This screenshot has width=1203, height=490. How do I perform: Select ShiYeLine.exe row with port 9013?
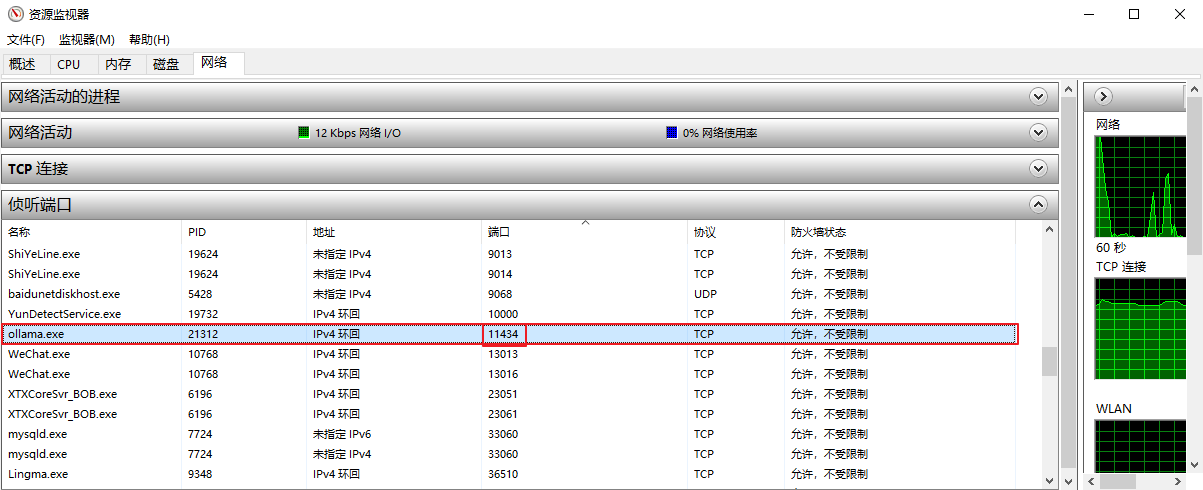(x=509, y=254)
